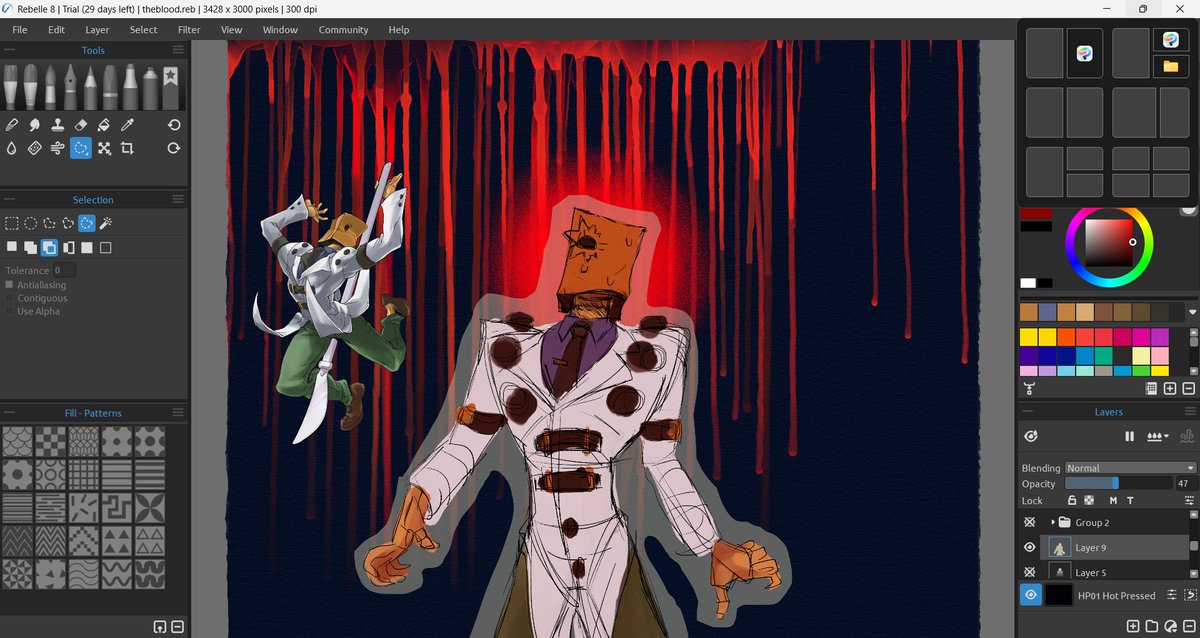Select the Blow tool icon
Viewport: 1200px width, 638px height.
pyautogui.click(x=58, y=148)
